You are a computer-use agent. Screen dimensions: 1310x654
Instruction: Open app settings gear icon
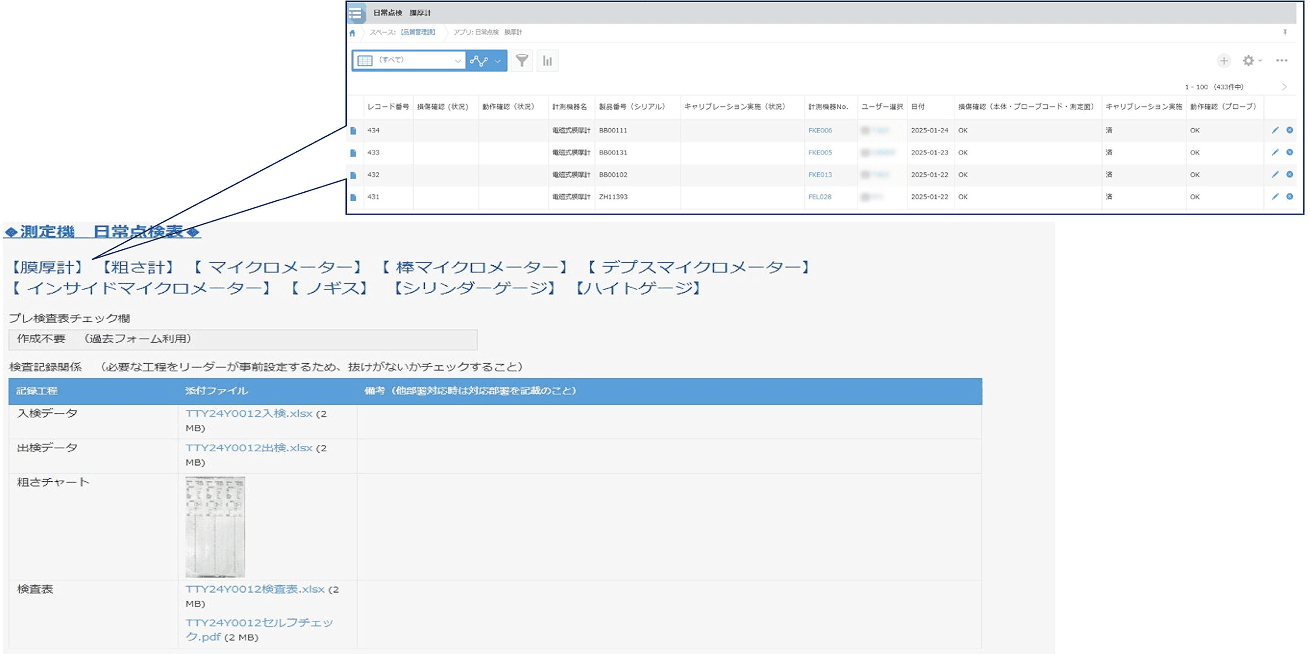tap(1248, 61)
